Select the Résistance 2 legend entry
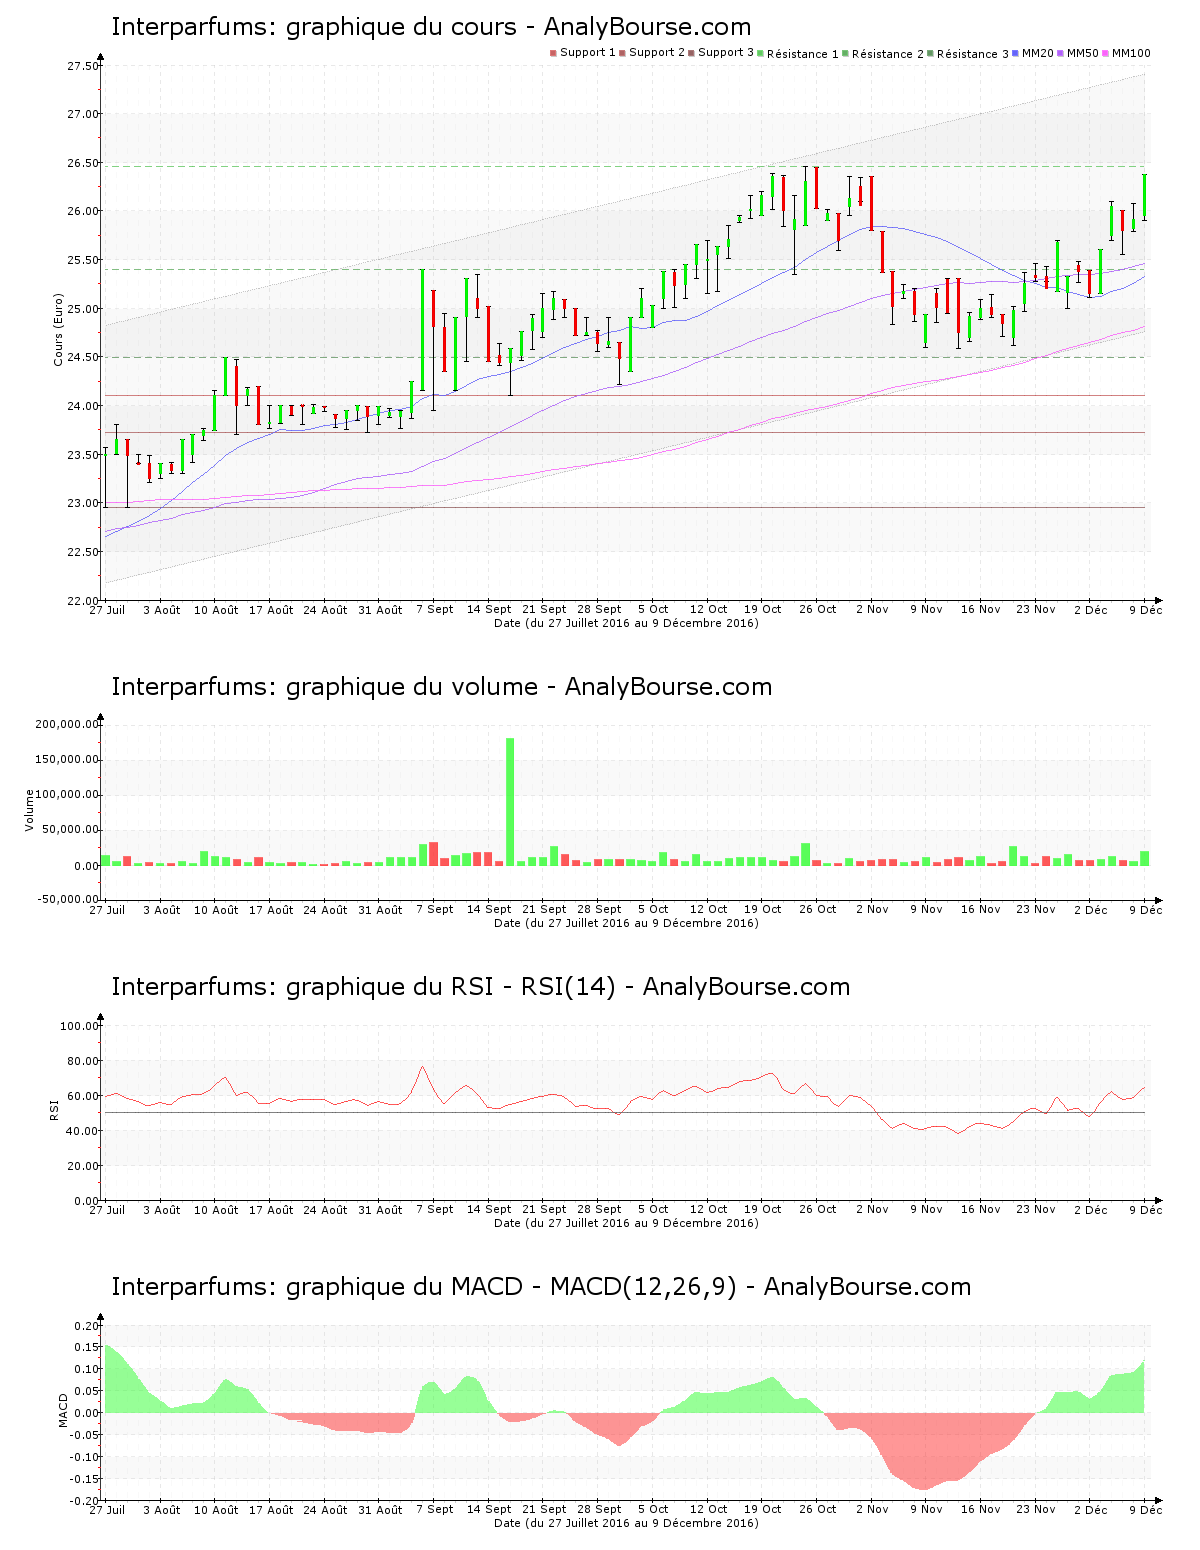The width and height of the screenshot is (1200, 1550). coord(883,53)
